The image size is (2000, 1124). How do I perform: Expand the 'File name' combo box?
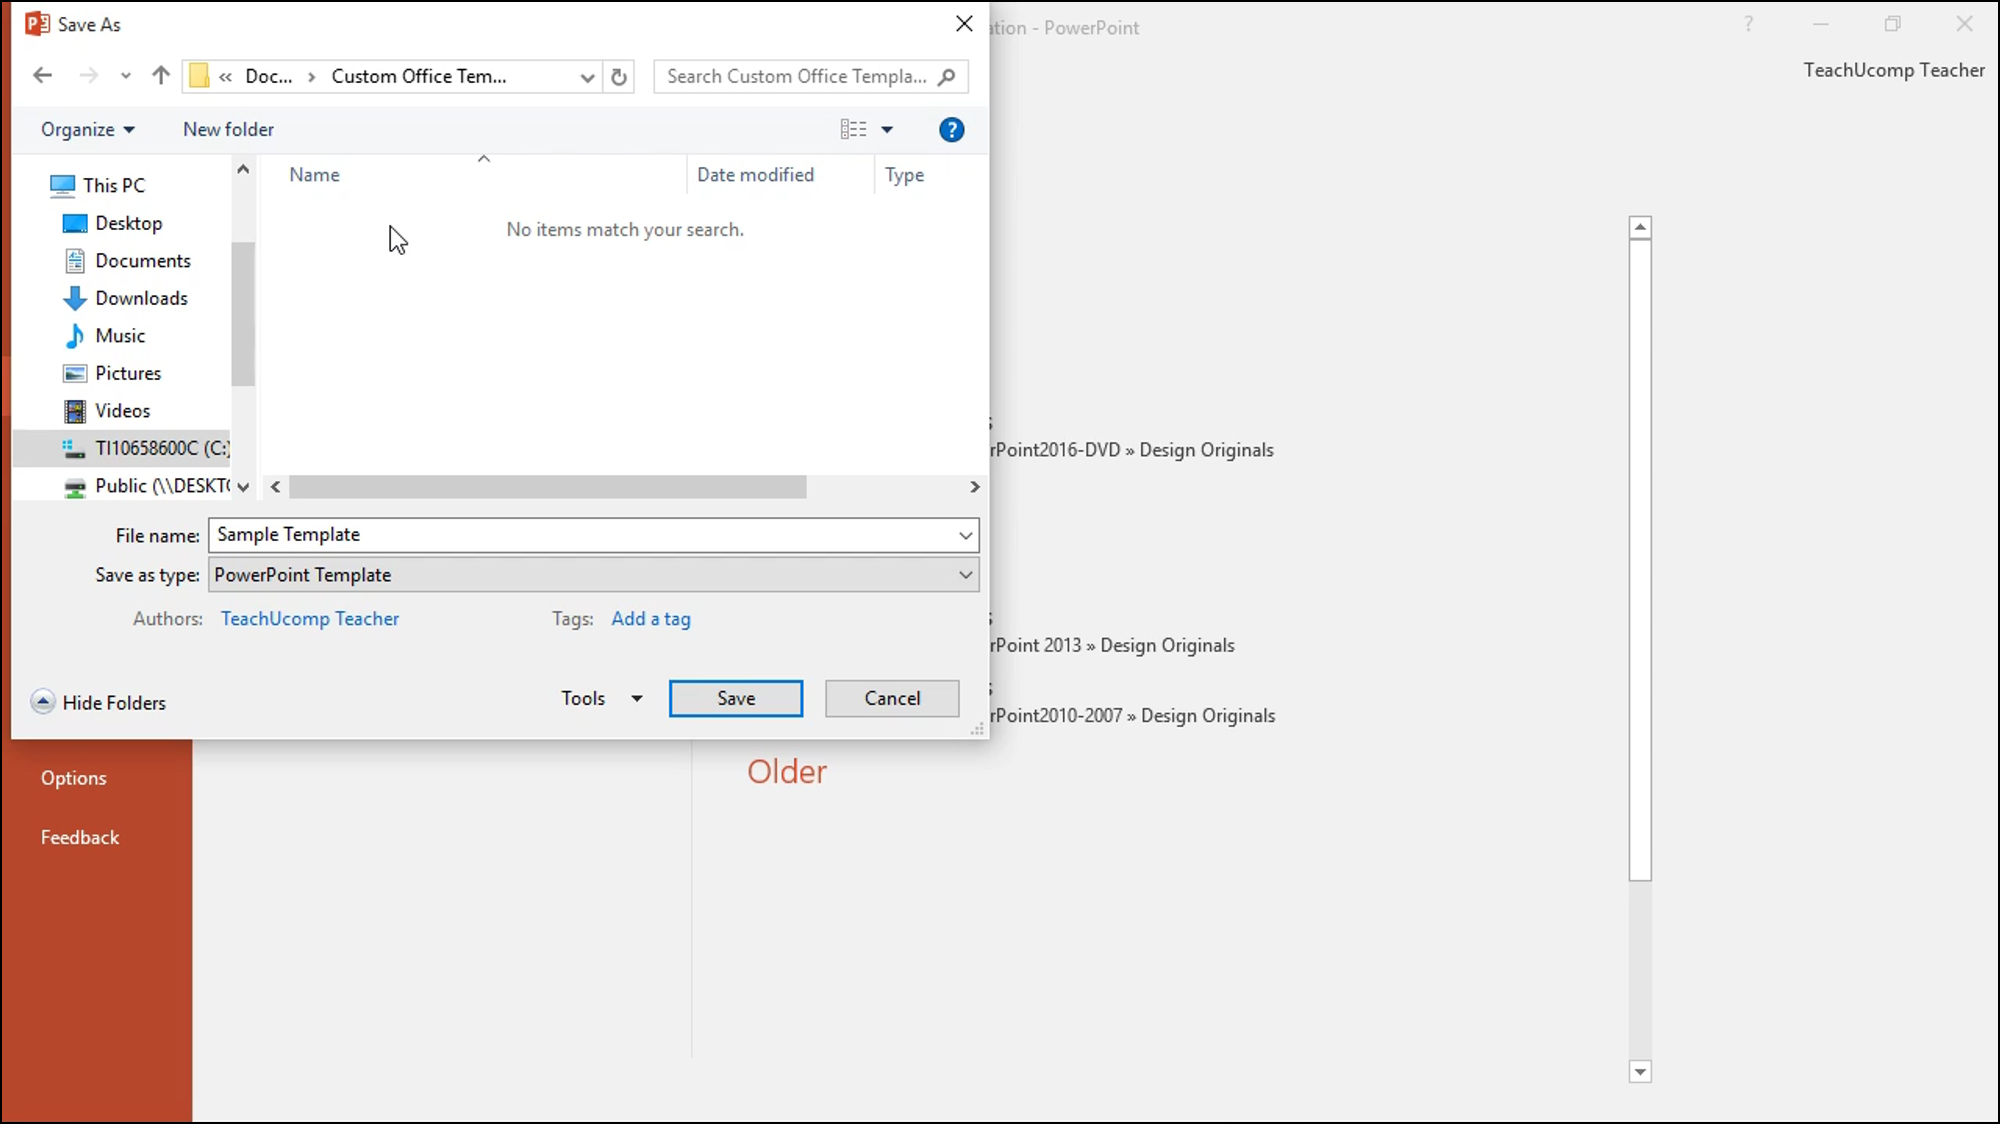point(966,535)
